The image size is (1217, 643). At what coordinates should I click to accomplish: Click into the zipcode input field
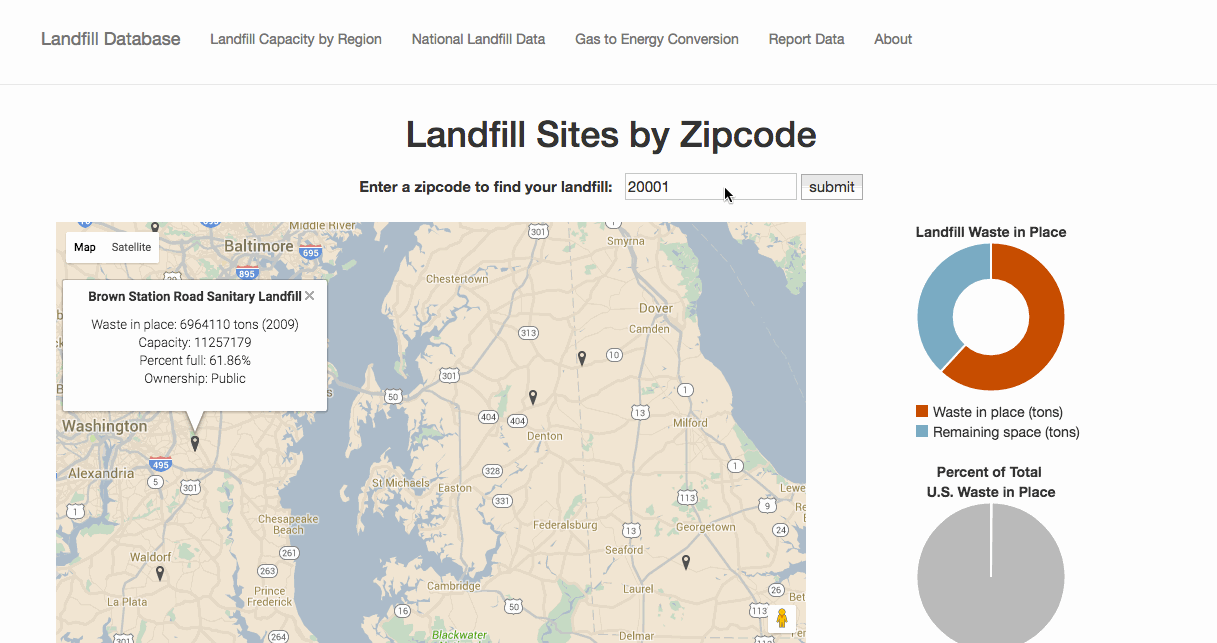710,187
